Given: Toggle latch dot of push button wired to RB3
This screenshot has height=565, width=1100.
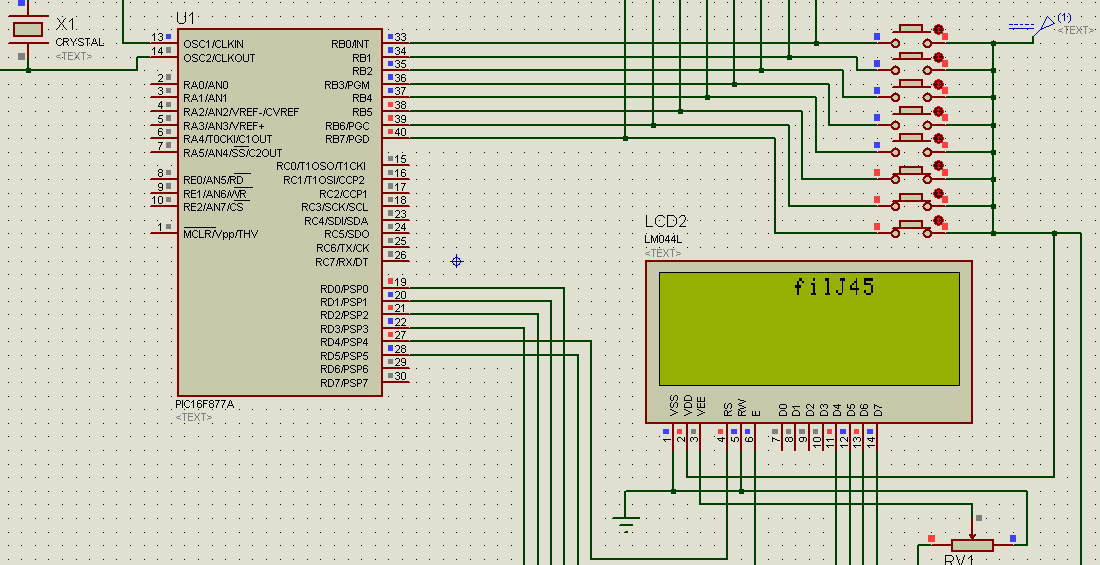Looking at the screenshot, I should pos(938,112).
